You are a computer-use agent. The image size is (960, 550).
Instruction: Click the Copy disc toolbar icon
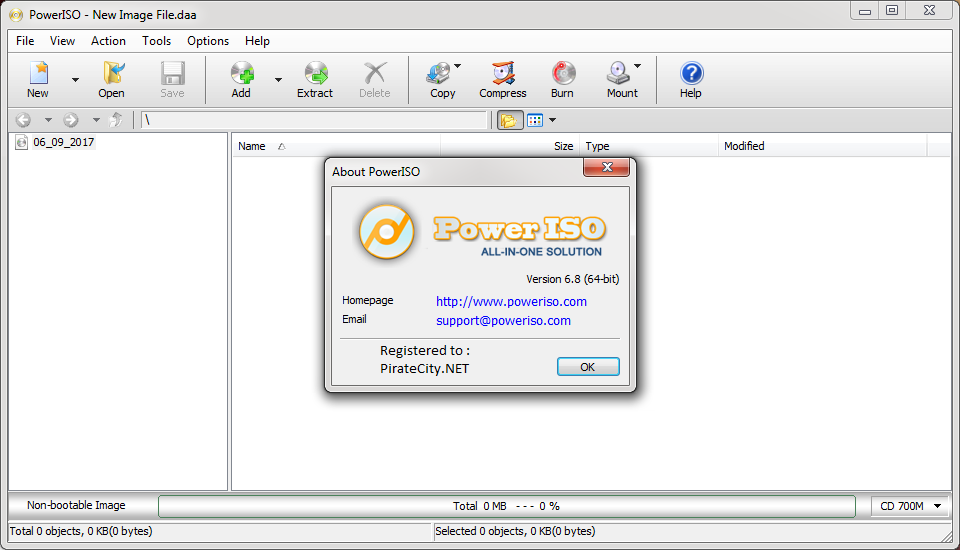[x=438, y=73]
